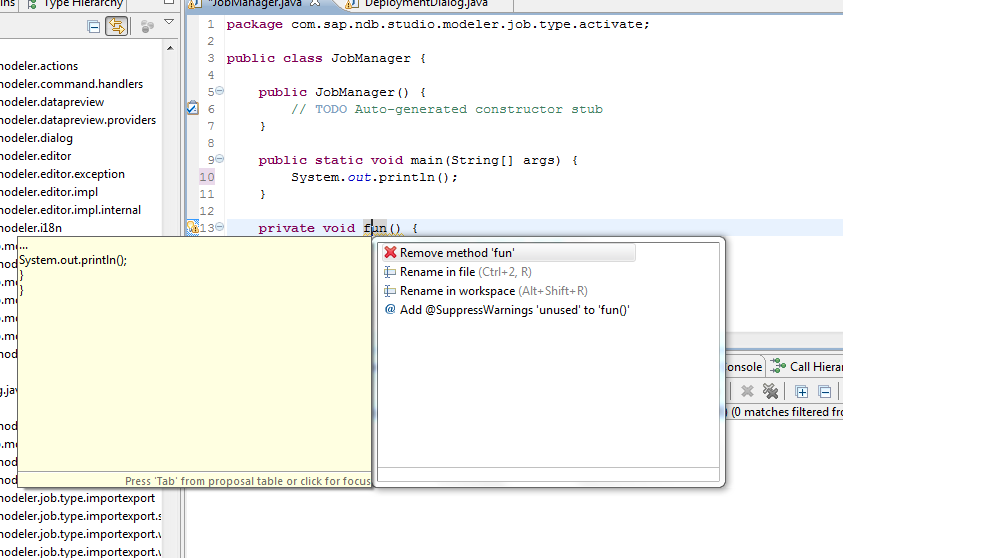Viewport: 997px width, 558px height.
Task: Select package modeler.job.type.importexport
Action: (78, 498)
